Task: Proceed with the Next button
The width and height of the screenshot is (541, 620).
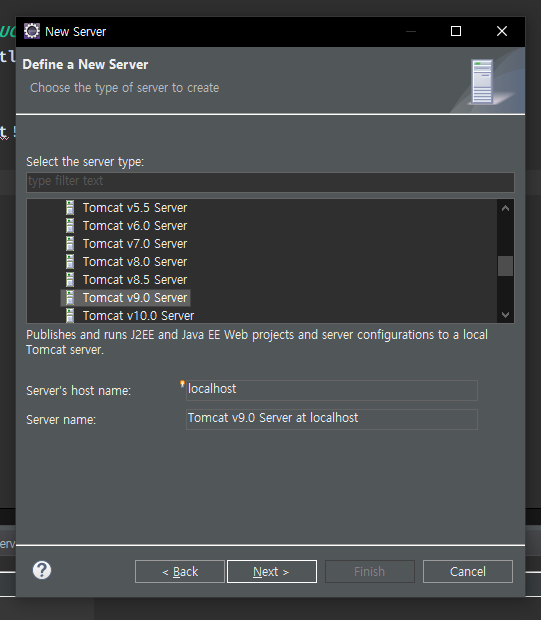Action: click(272, 571)
